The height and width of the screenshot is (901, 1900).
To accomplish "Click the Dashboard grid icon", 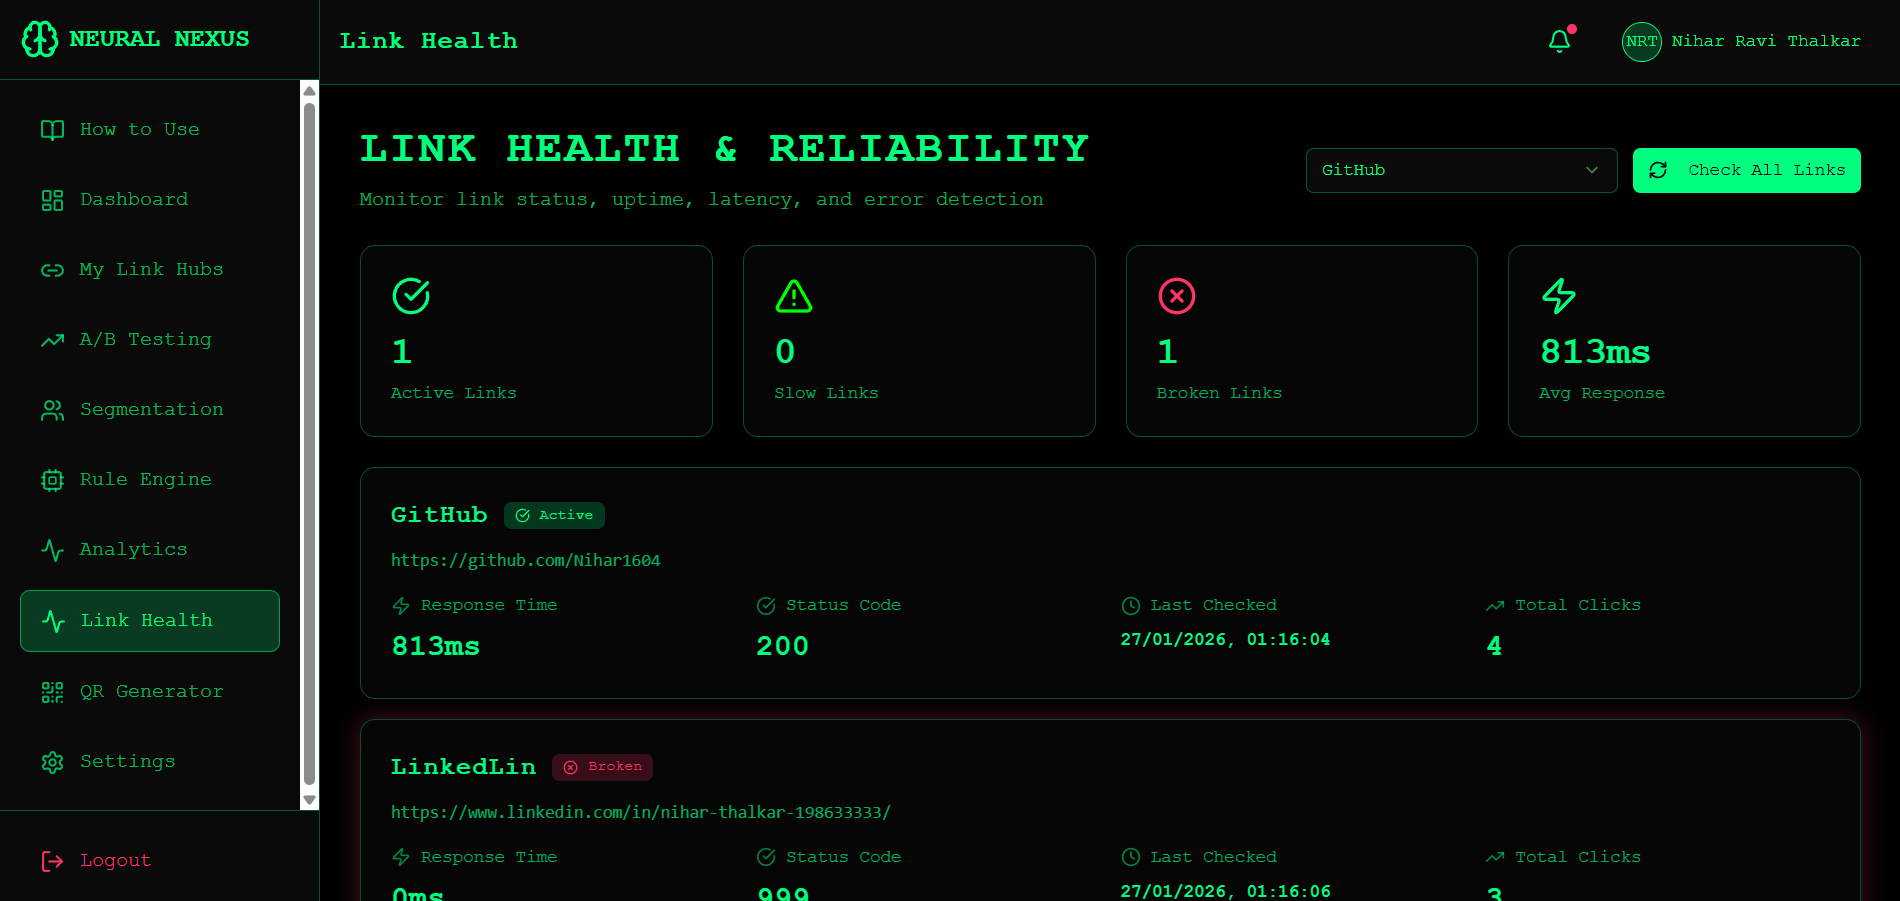I will [52, 200].
